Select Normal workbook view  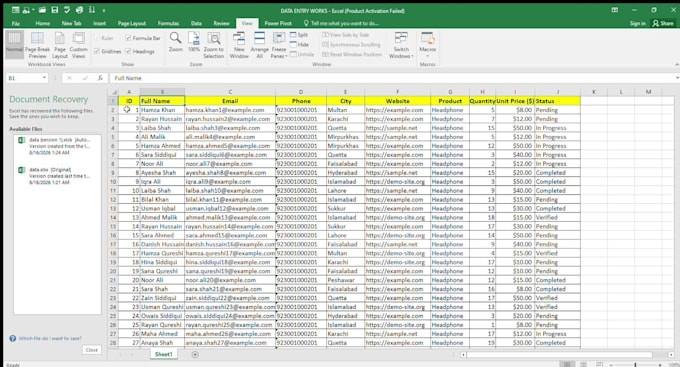point(14,45)
